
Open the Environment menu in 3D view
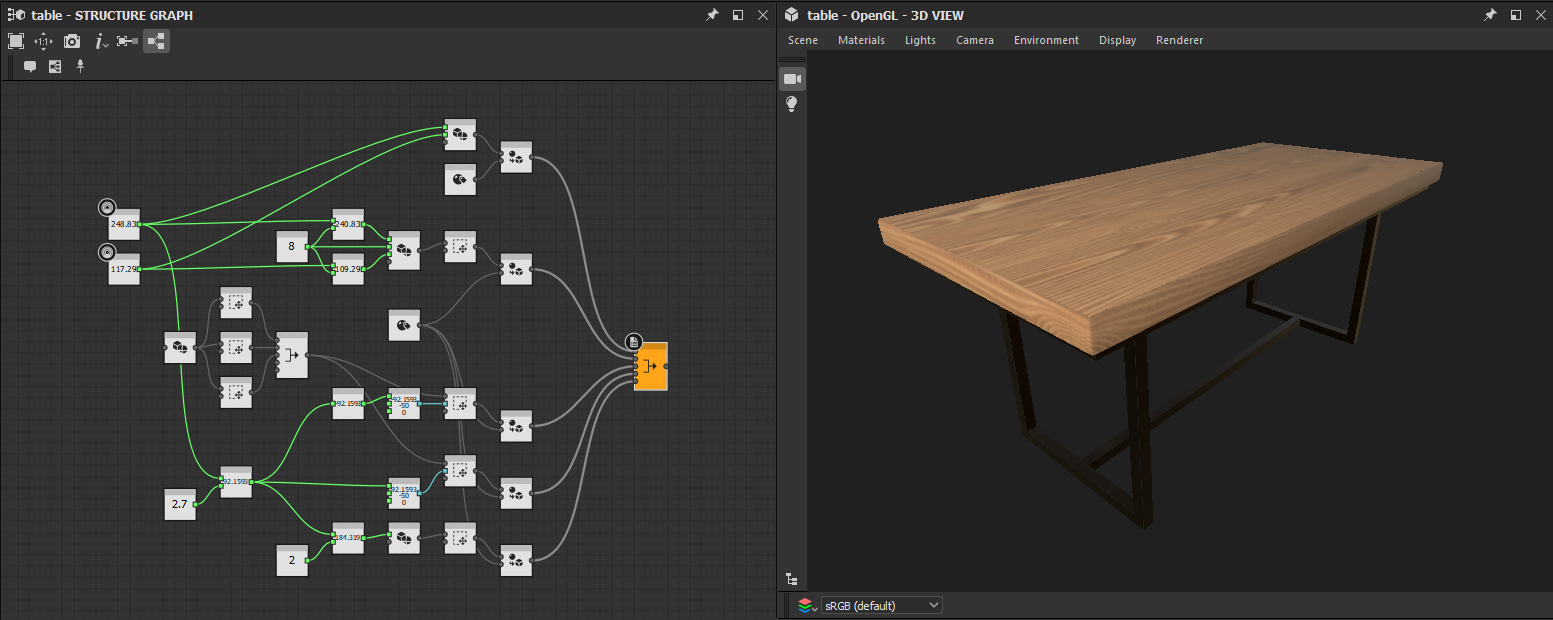(1046, 40)
